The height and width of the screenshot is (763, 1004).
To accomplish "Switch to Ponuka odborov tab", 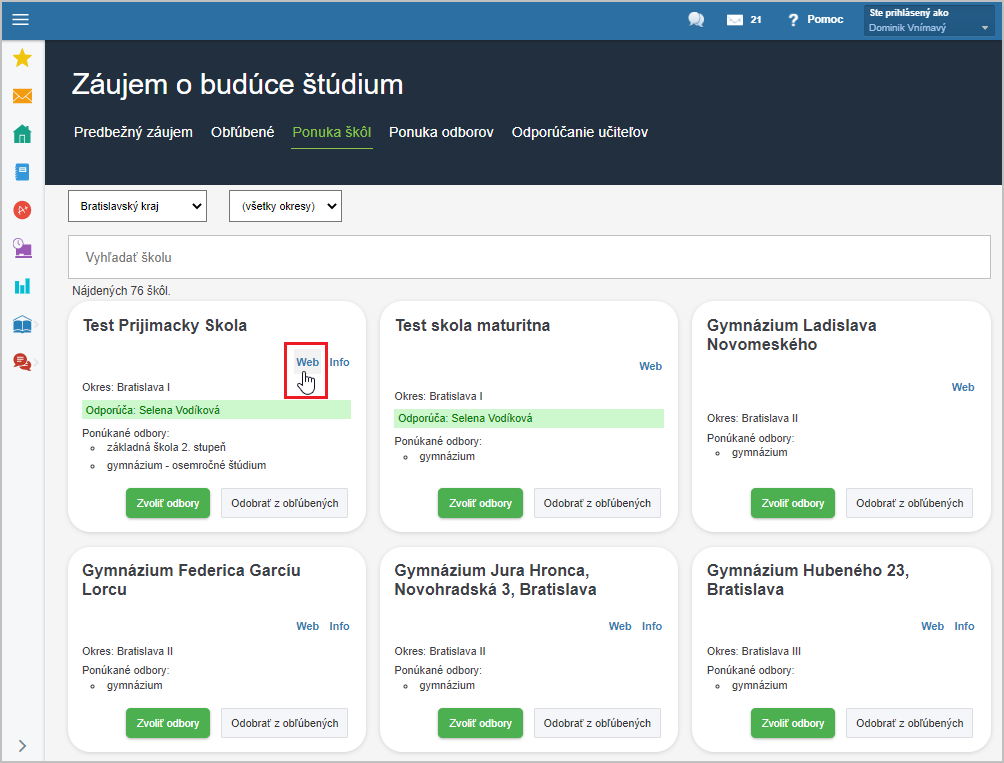I will (x=441, y=132).
